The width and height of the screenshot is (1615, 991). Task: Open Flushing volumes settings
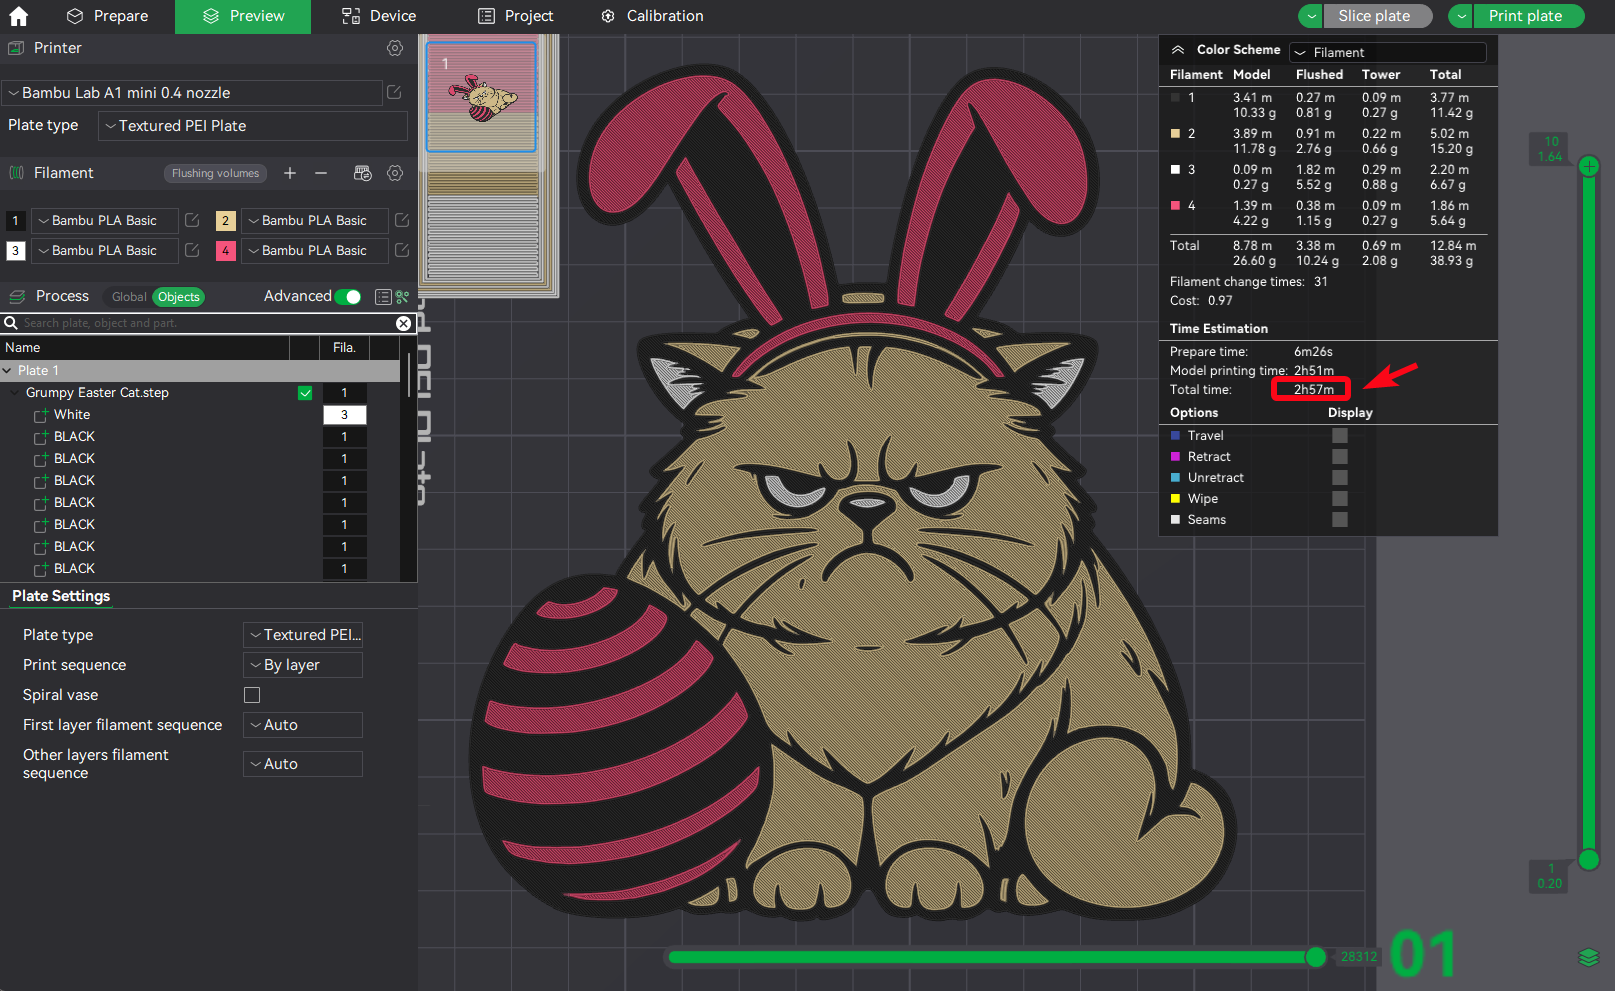[215, 173]
